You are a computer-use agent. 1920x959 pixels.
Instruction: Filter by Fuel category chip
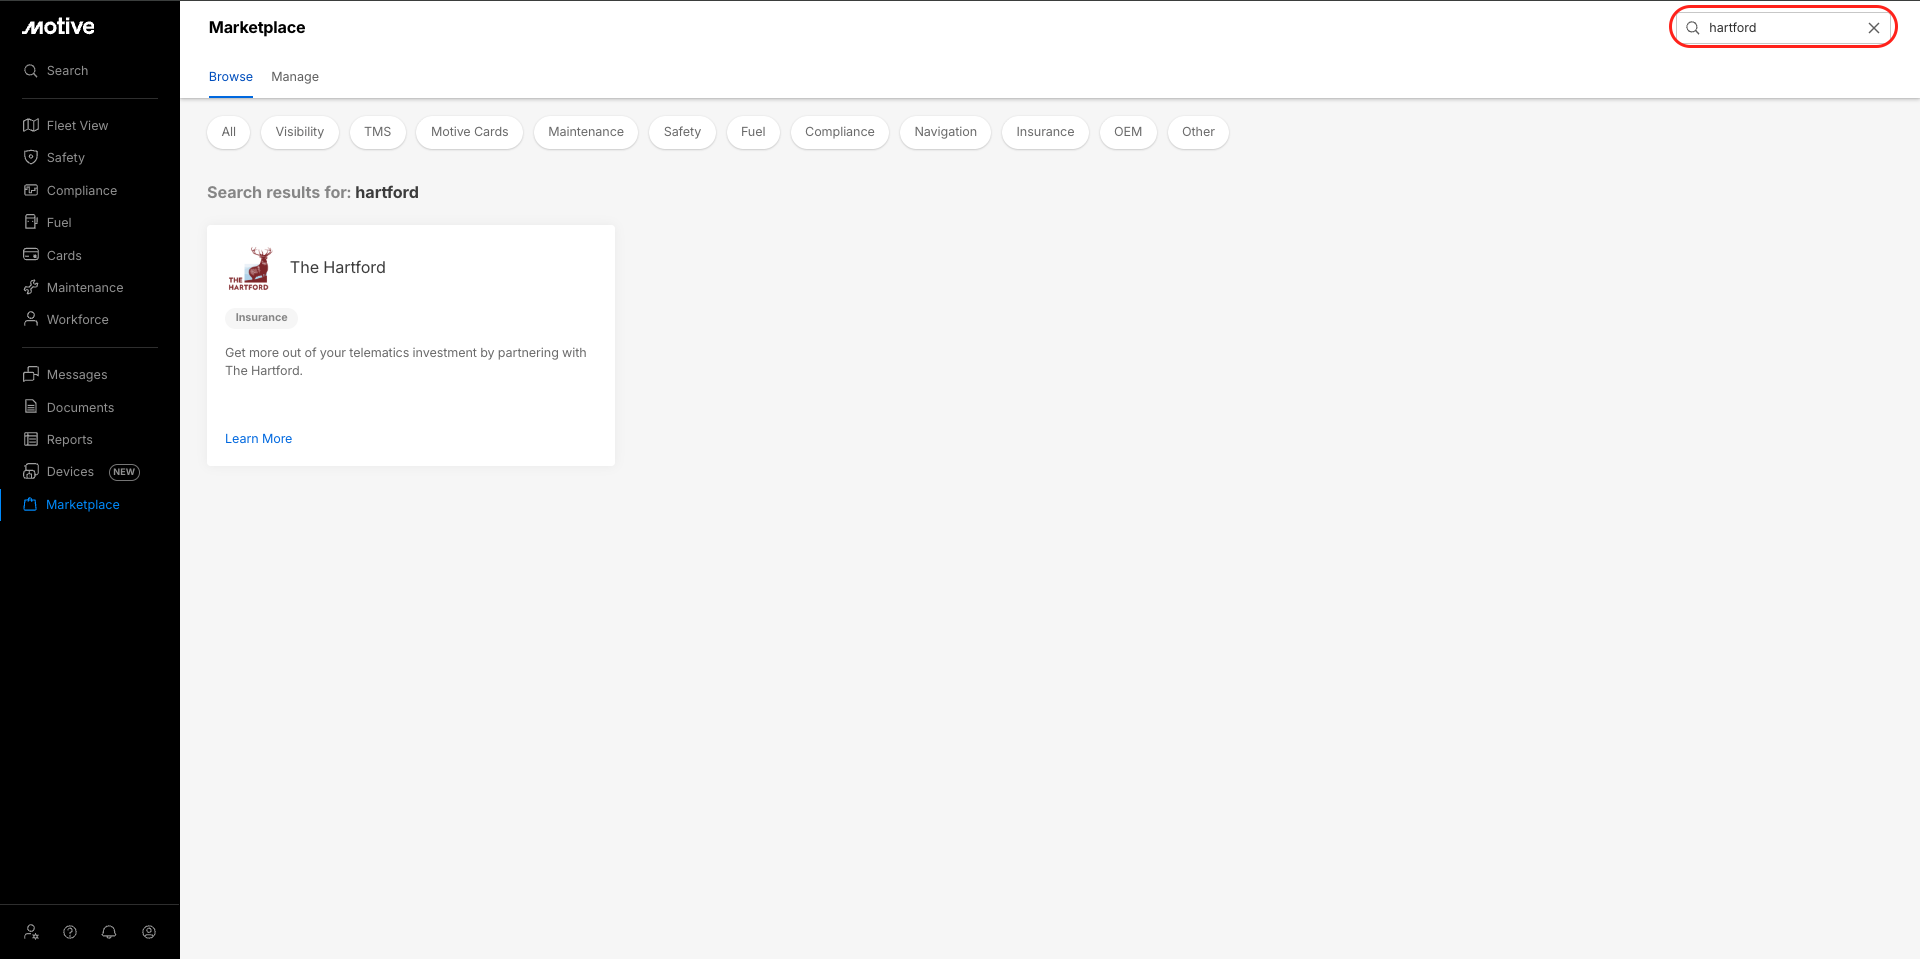(x=753, y=132)
